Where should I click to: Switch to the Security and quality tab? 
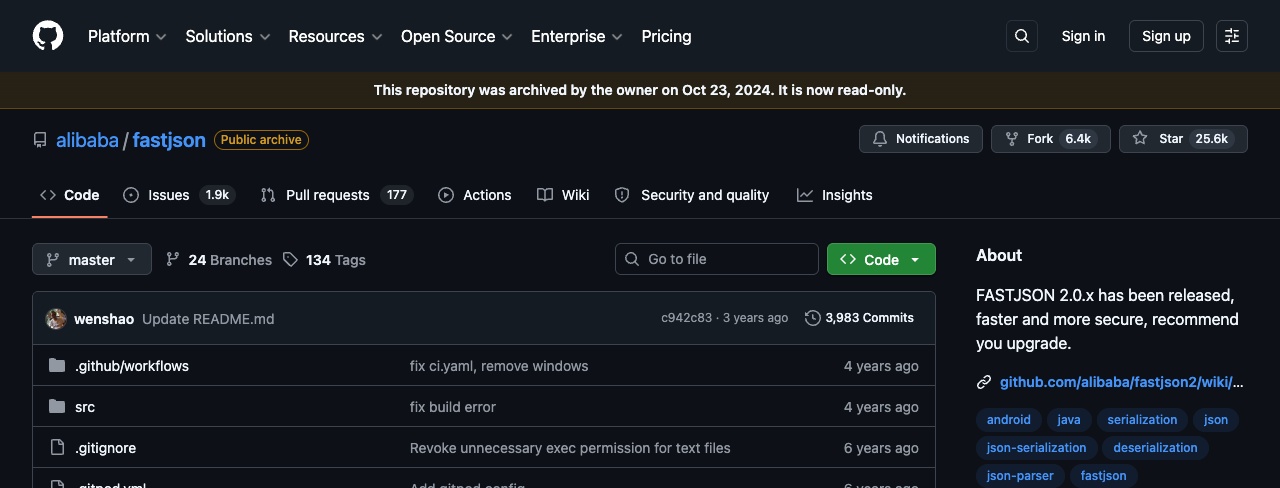click(x=692, y=195)
